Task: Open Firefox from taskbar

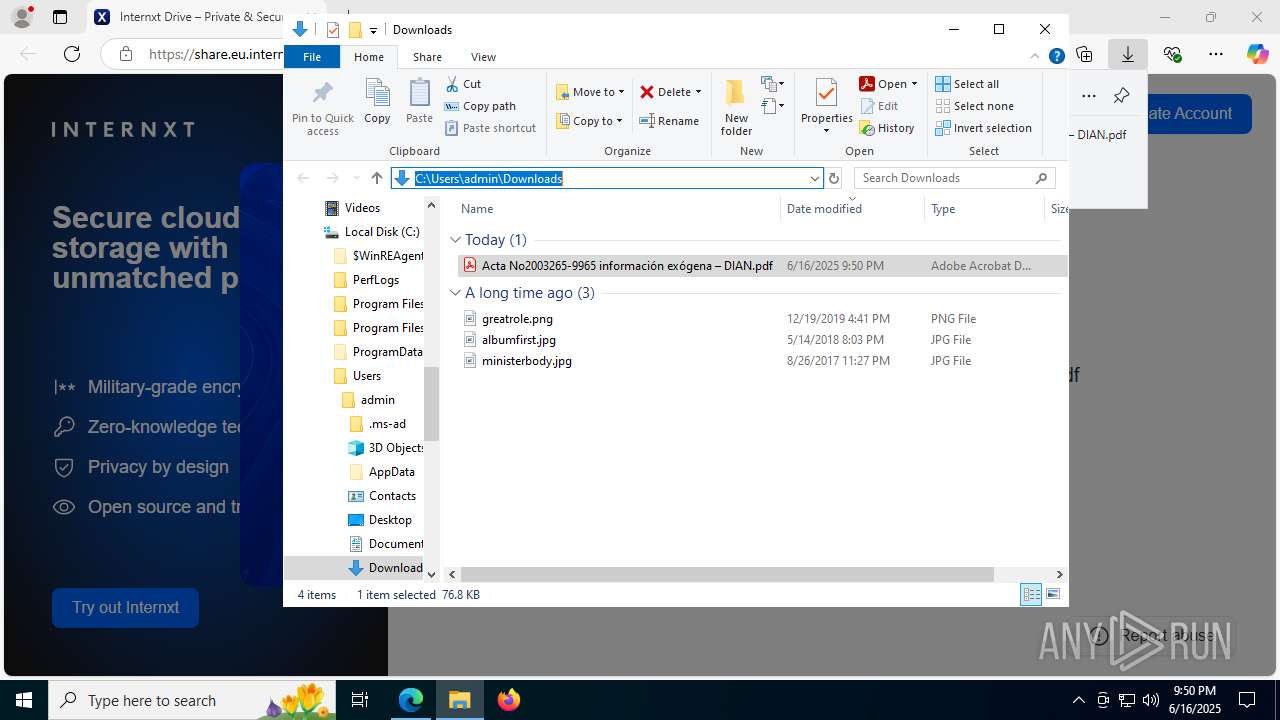Action: click(x=509, y=700)
